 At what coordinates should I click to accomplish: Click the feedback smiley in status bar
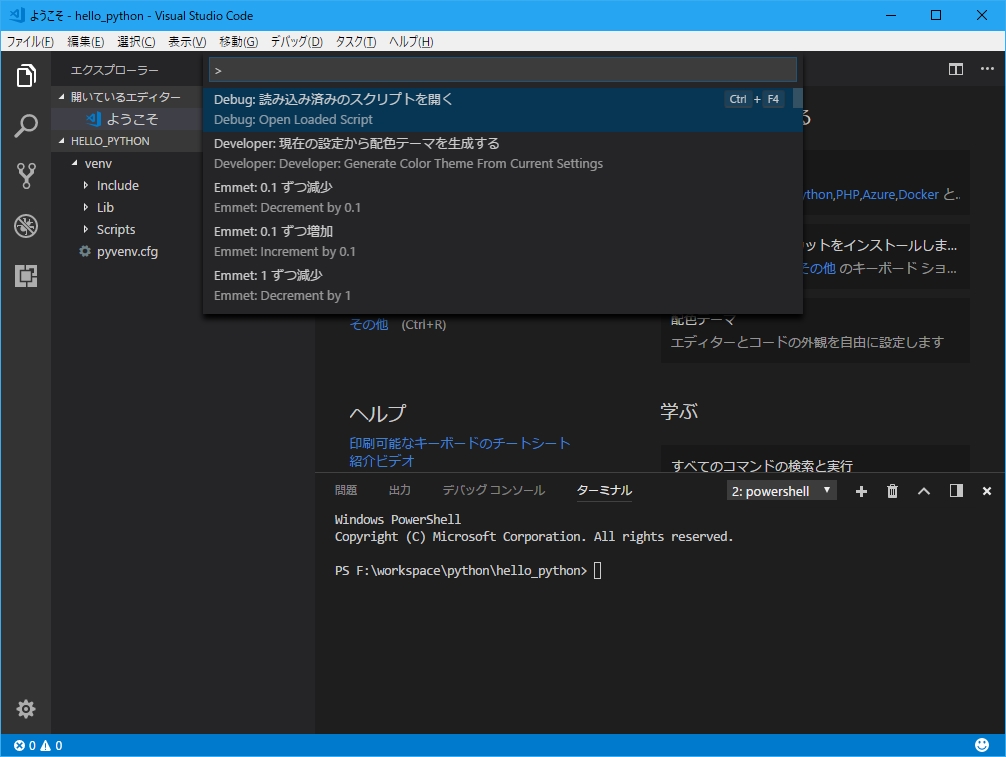pyautogui.click(x=982, y=745)
